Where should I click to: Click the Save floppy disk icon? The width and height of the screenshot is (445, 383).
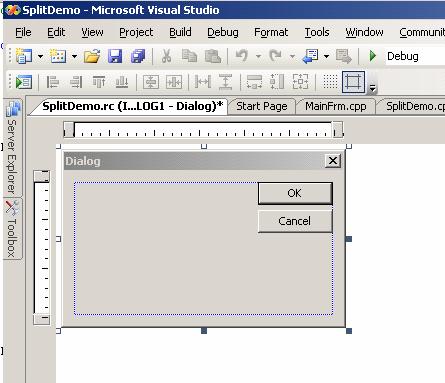115,56
